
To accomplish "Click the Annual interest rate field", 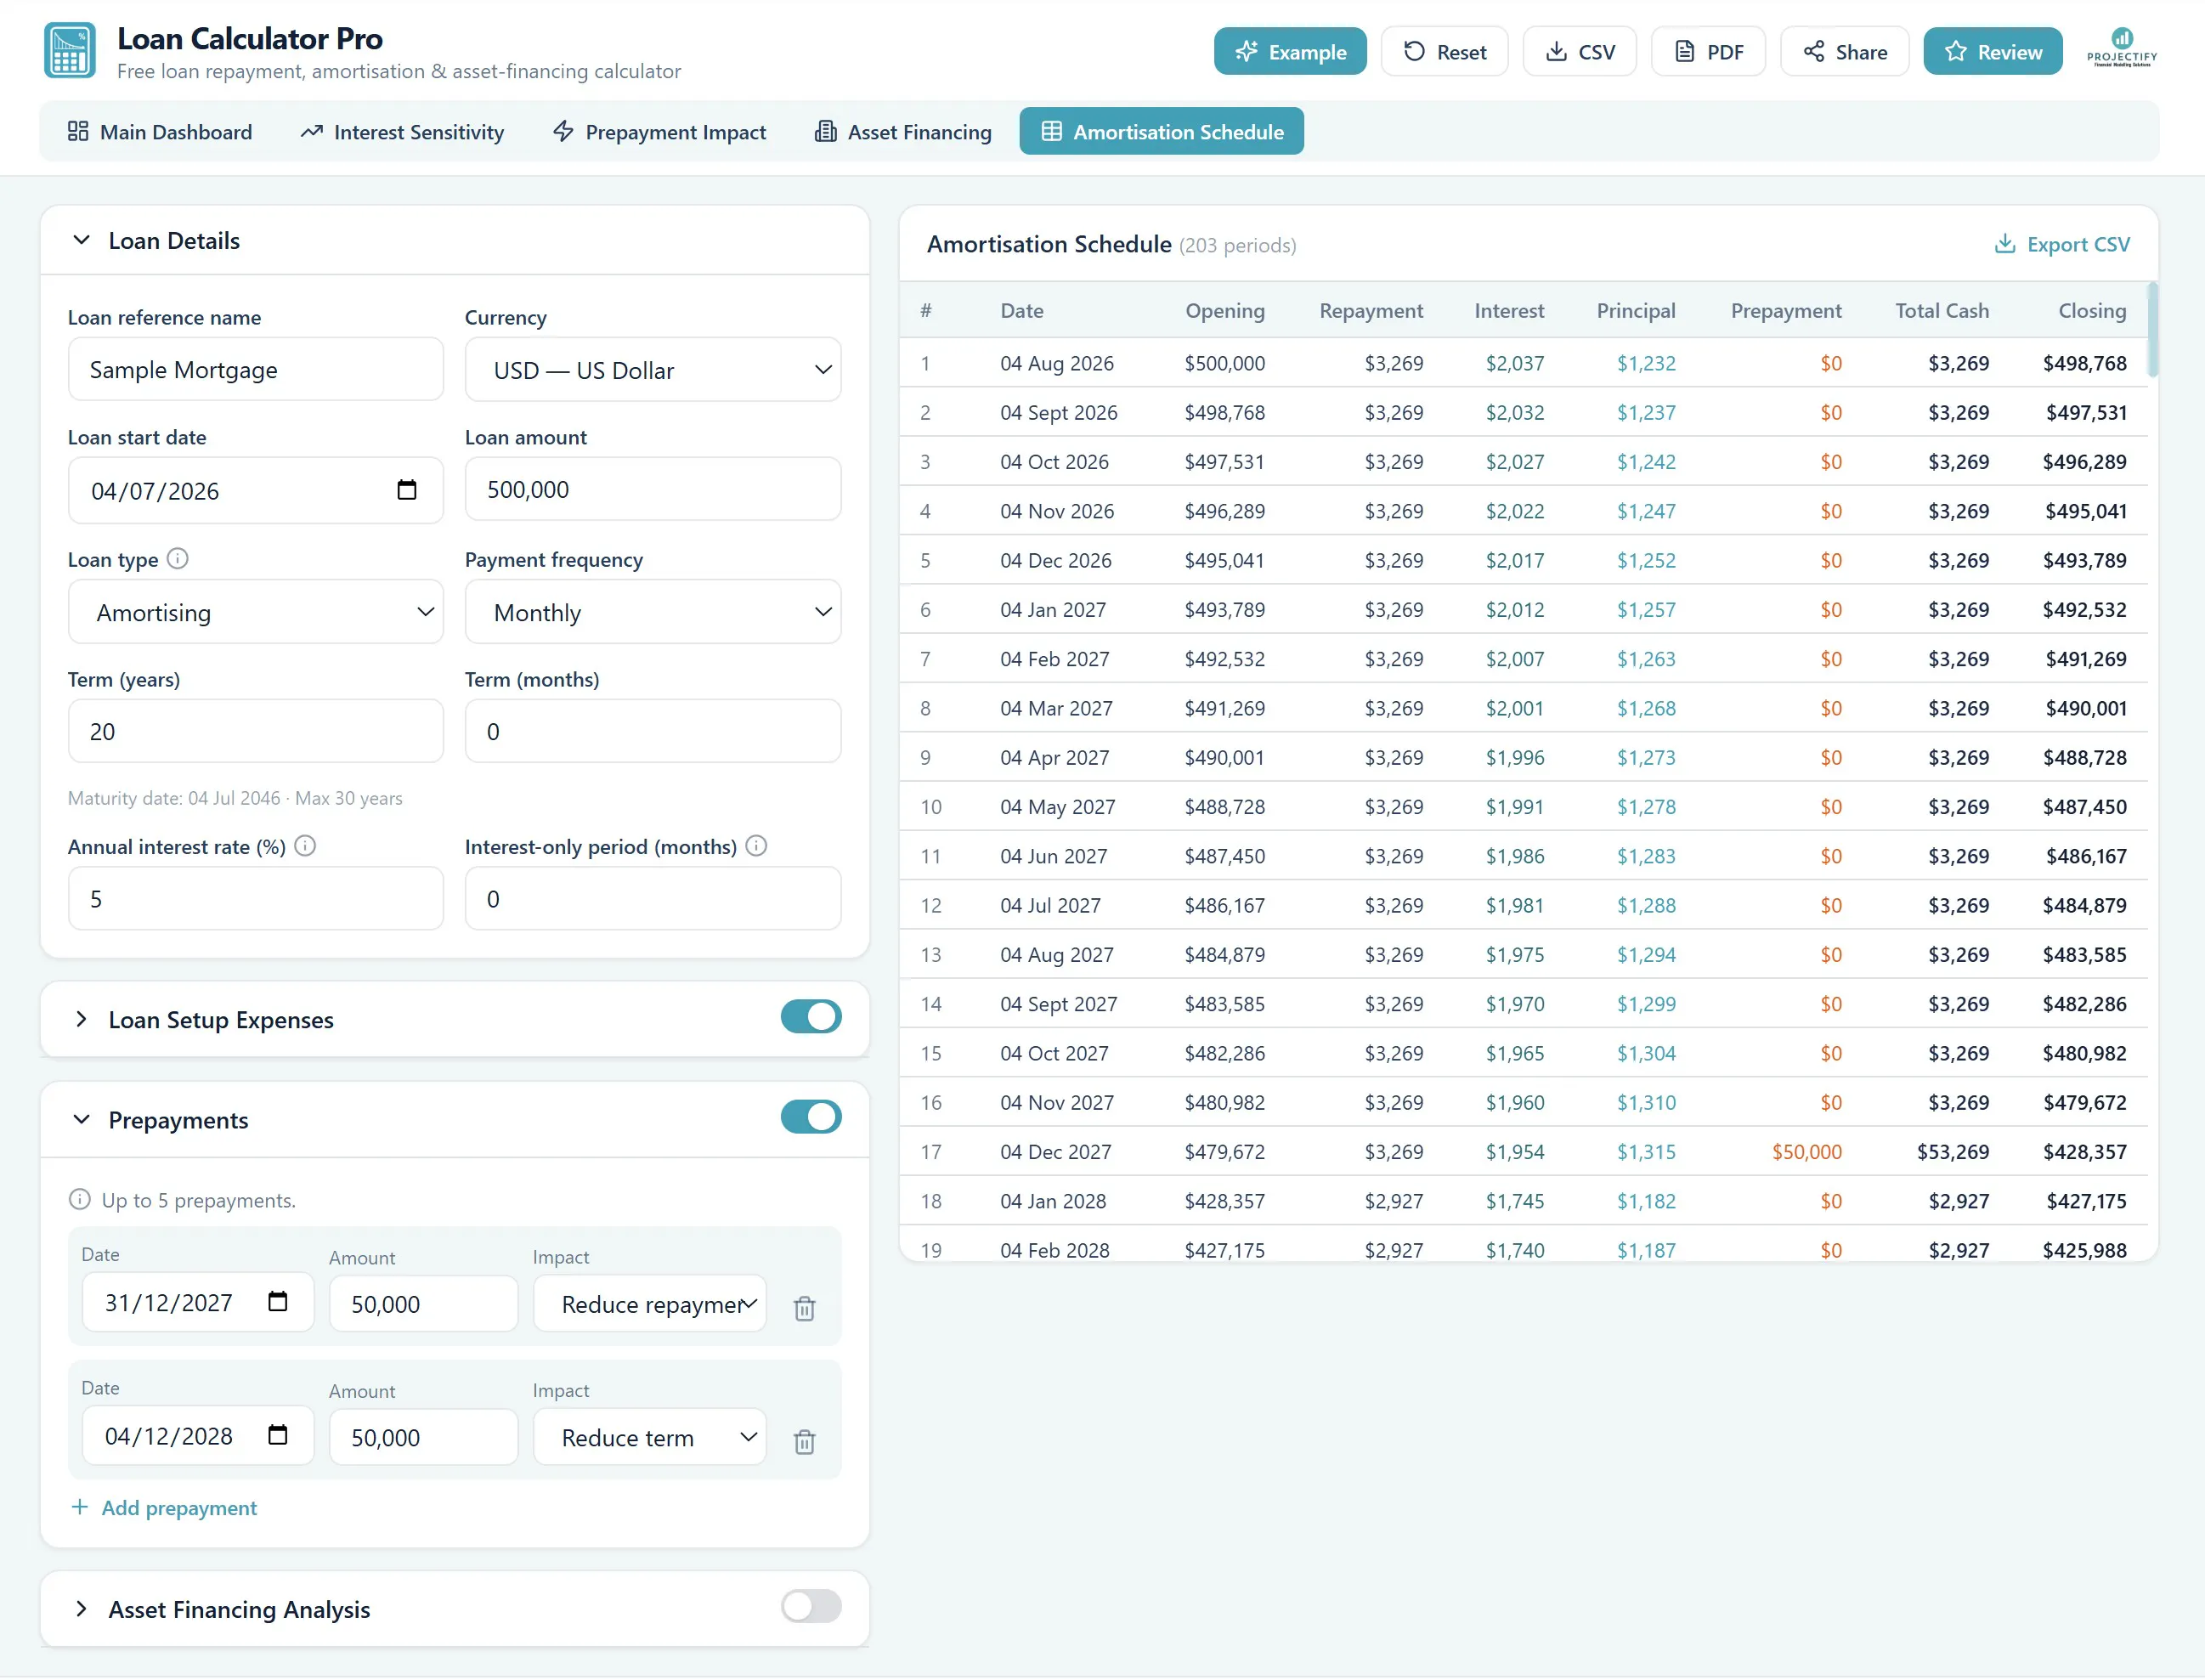I will pos(255,898).
